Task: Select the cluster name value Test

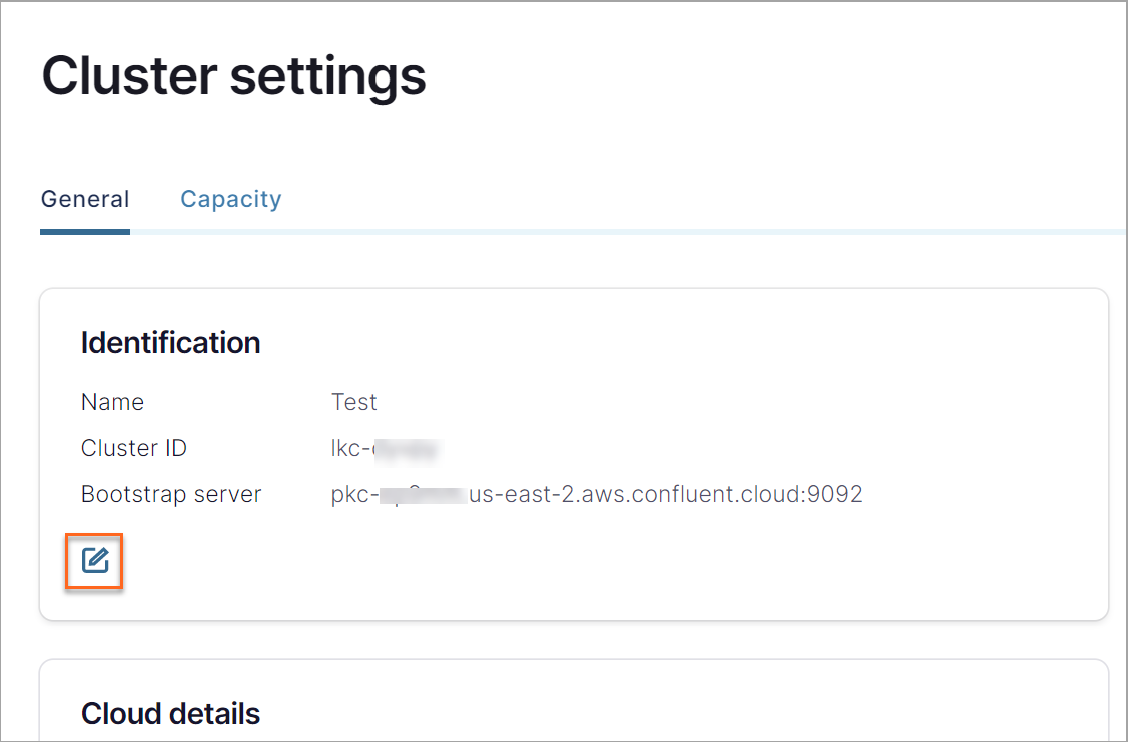Action: point(354,401)
